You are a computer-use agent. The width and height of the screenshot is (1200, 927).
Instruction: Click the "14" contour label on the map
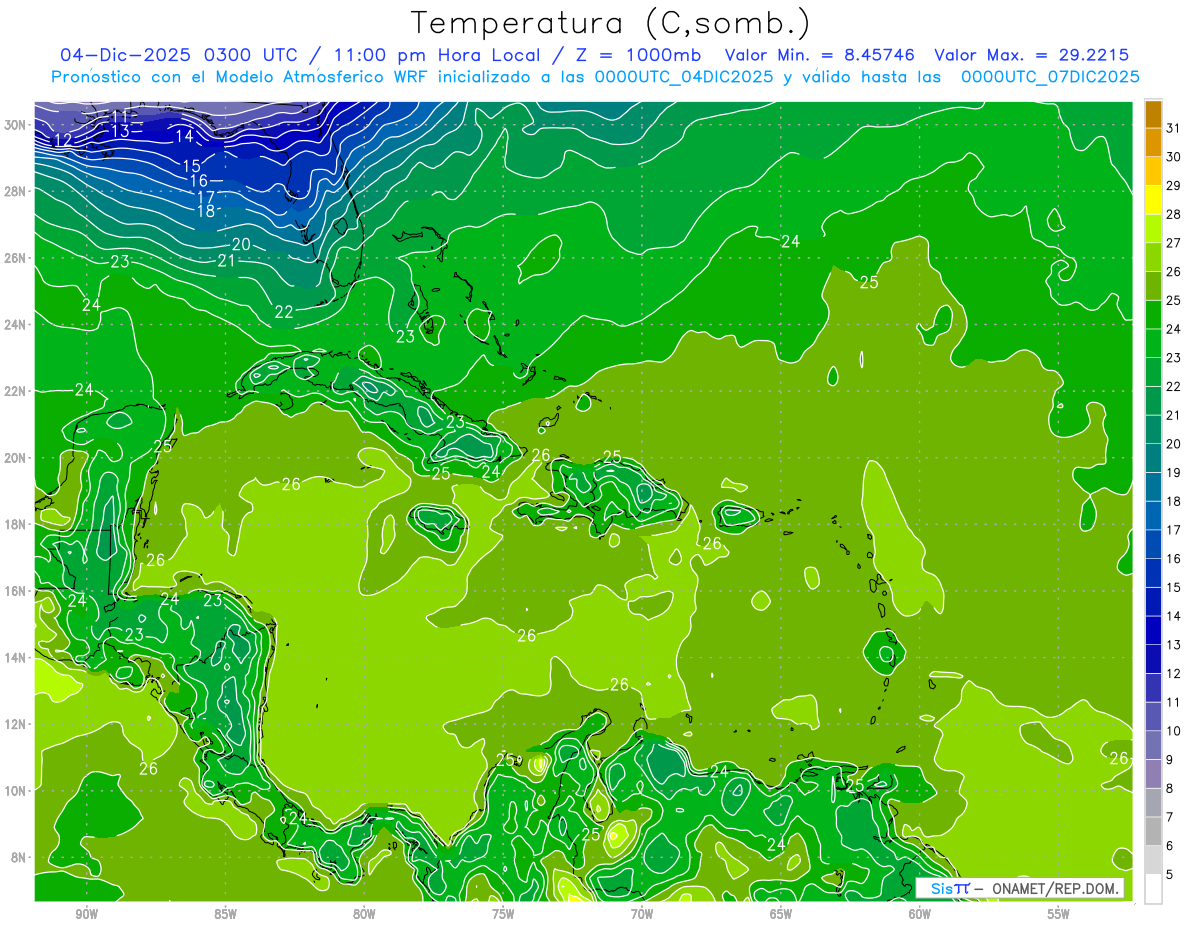pyautogui.click(x=184, y=137)
